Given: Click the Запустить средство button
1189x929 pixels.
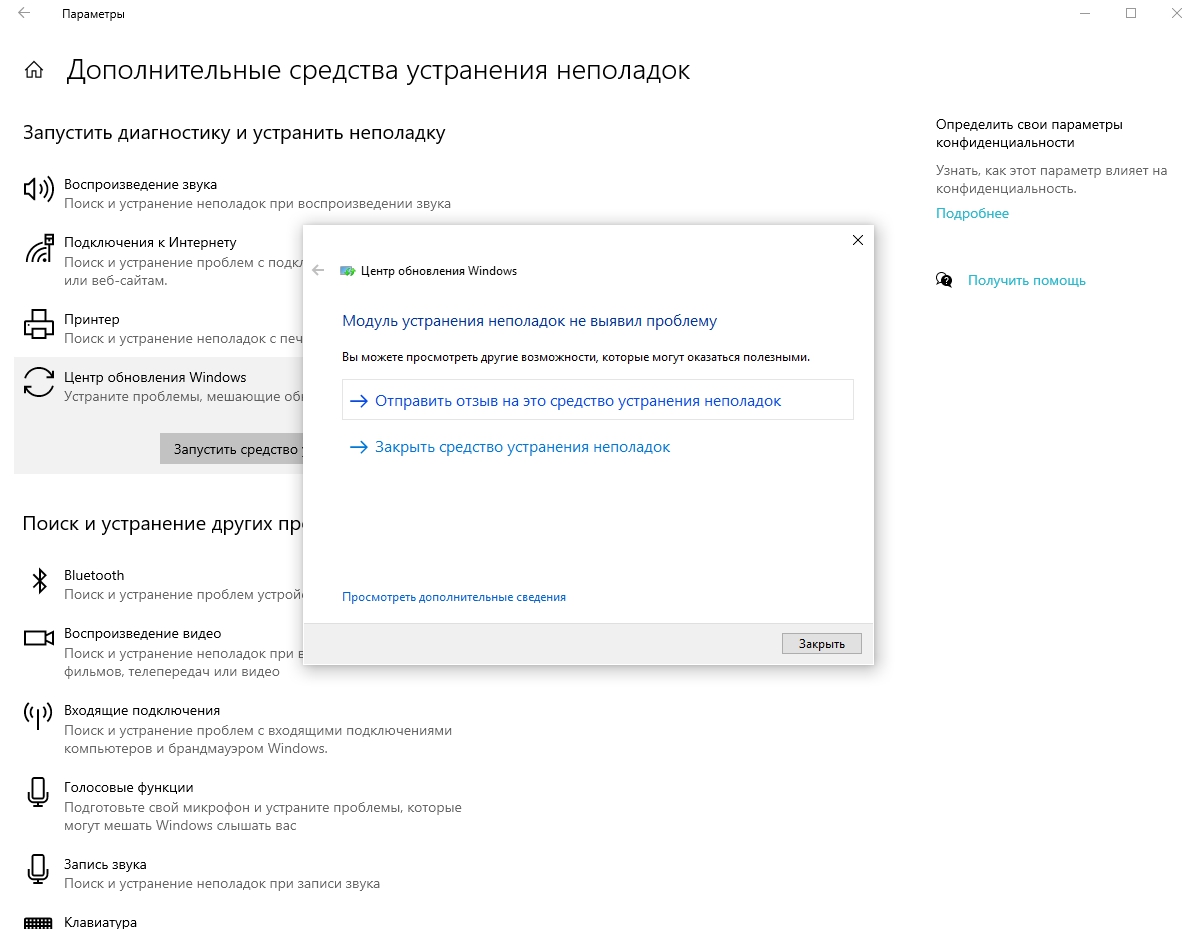Looking at the screenshot, I should (x=231, y=449).
